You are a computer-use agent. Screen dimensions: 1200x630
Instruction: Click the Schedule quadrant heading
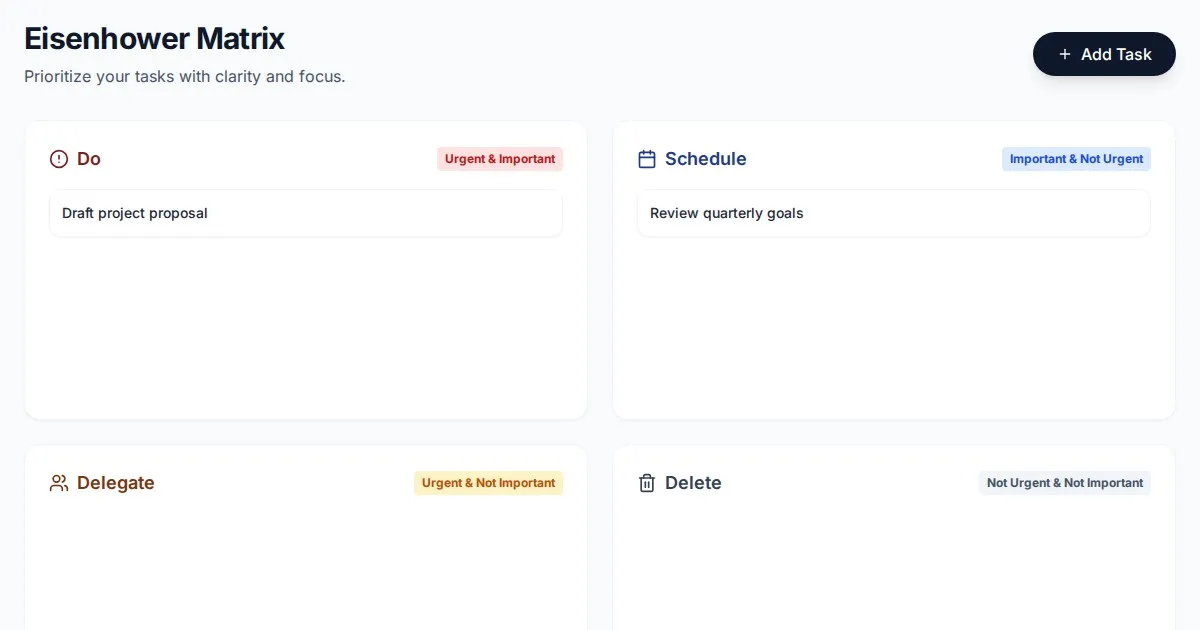(x=705, y=159)
